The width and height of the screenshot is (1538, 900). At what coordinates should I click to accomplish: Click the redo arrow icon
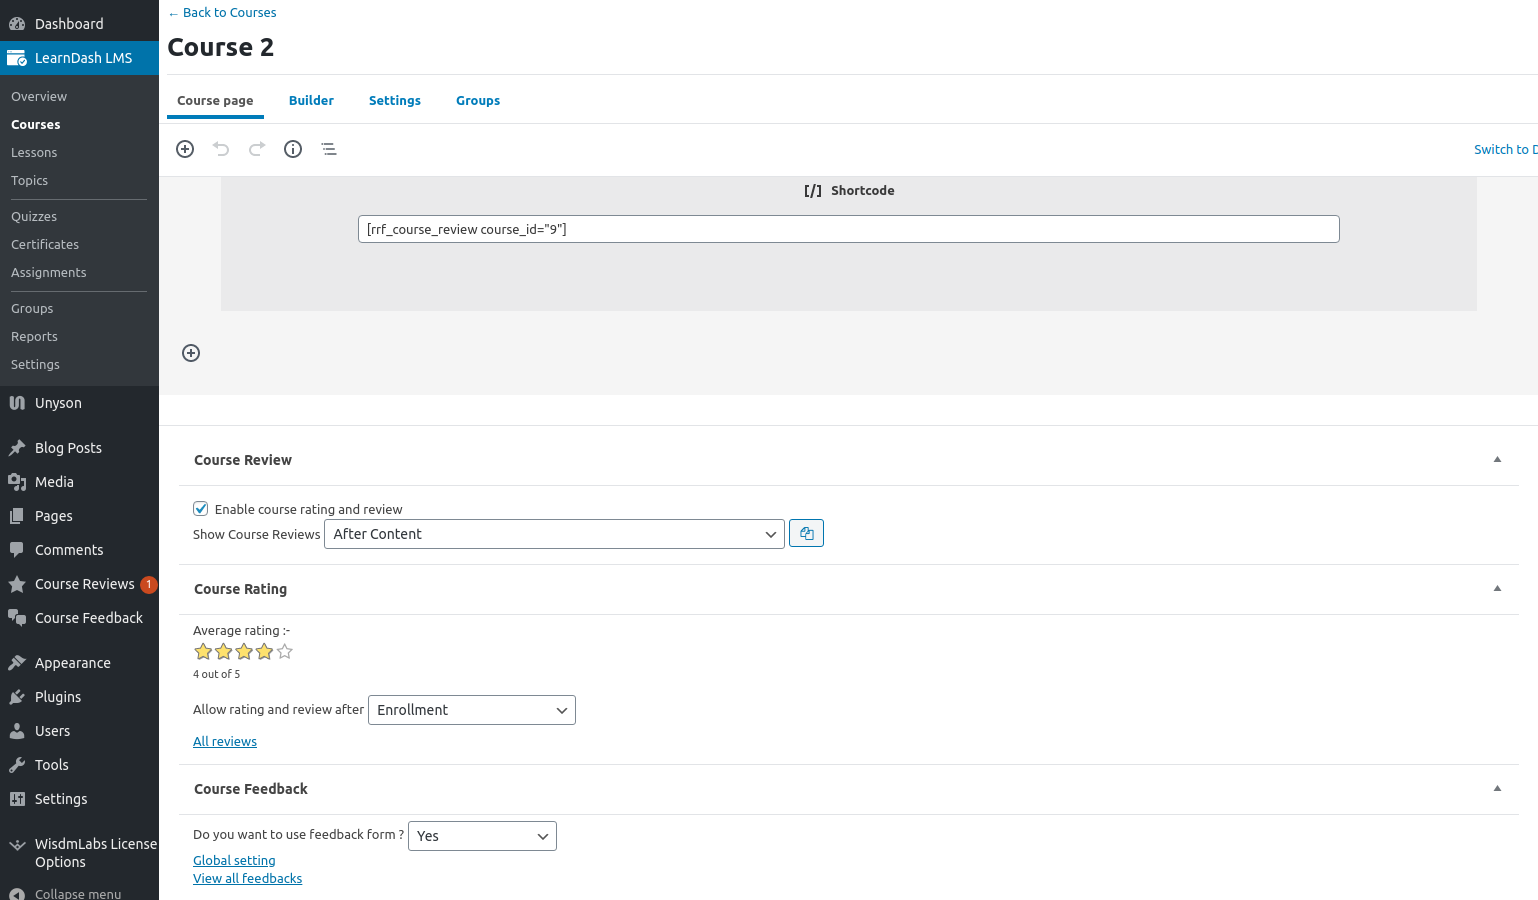tap(257, 149)
